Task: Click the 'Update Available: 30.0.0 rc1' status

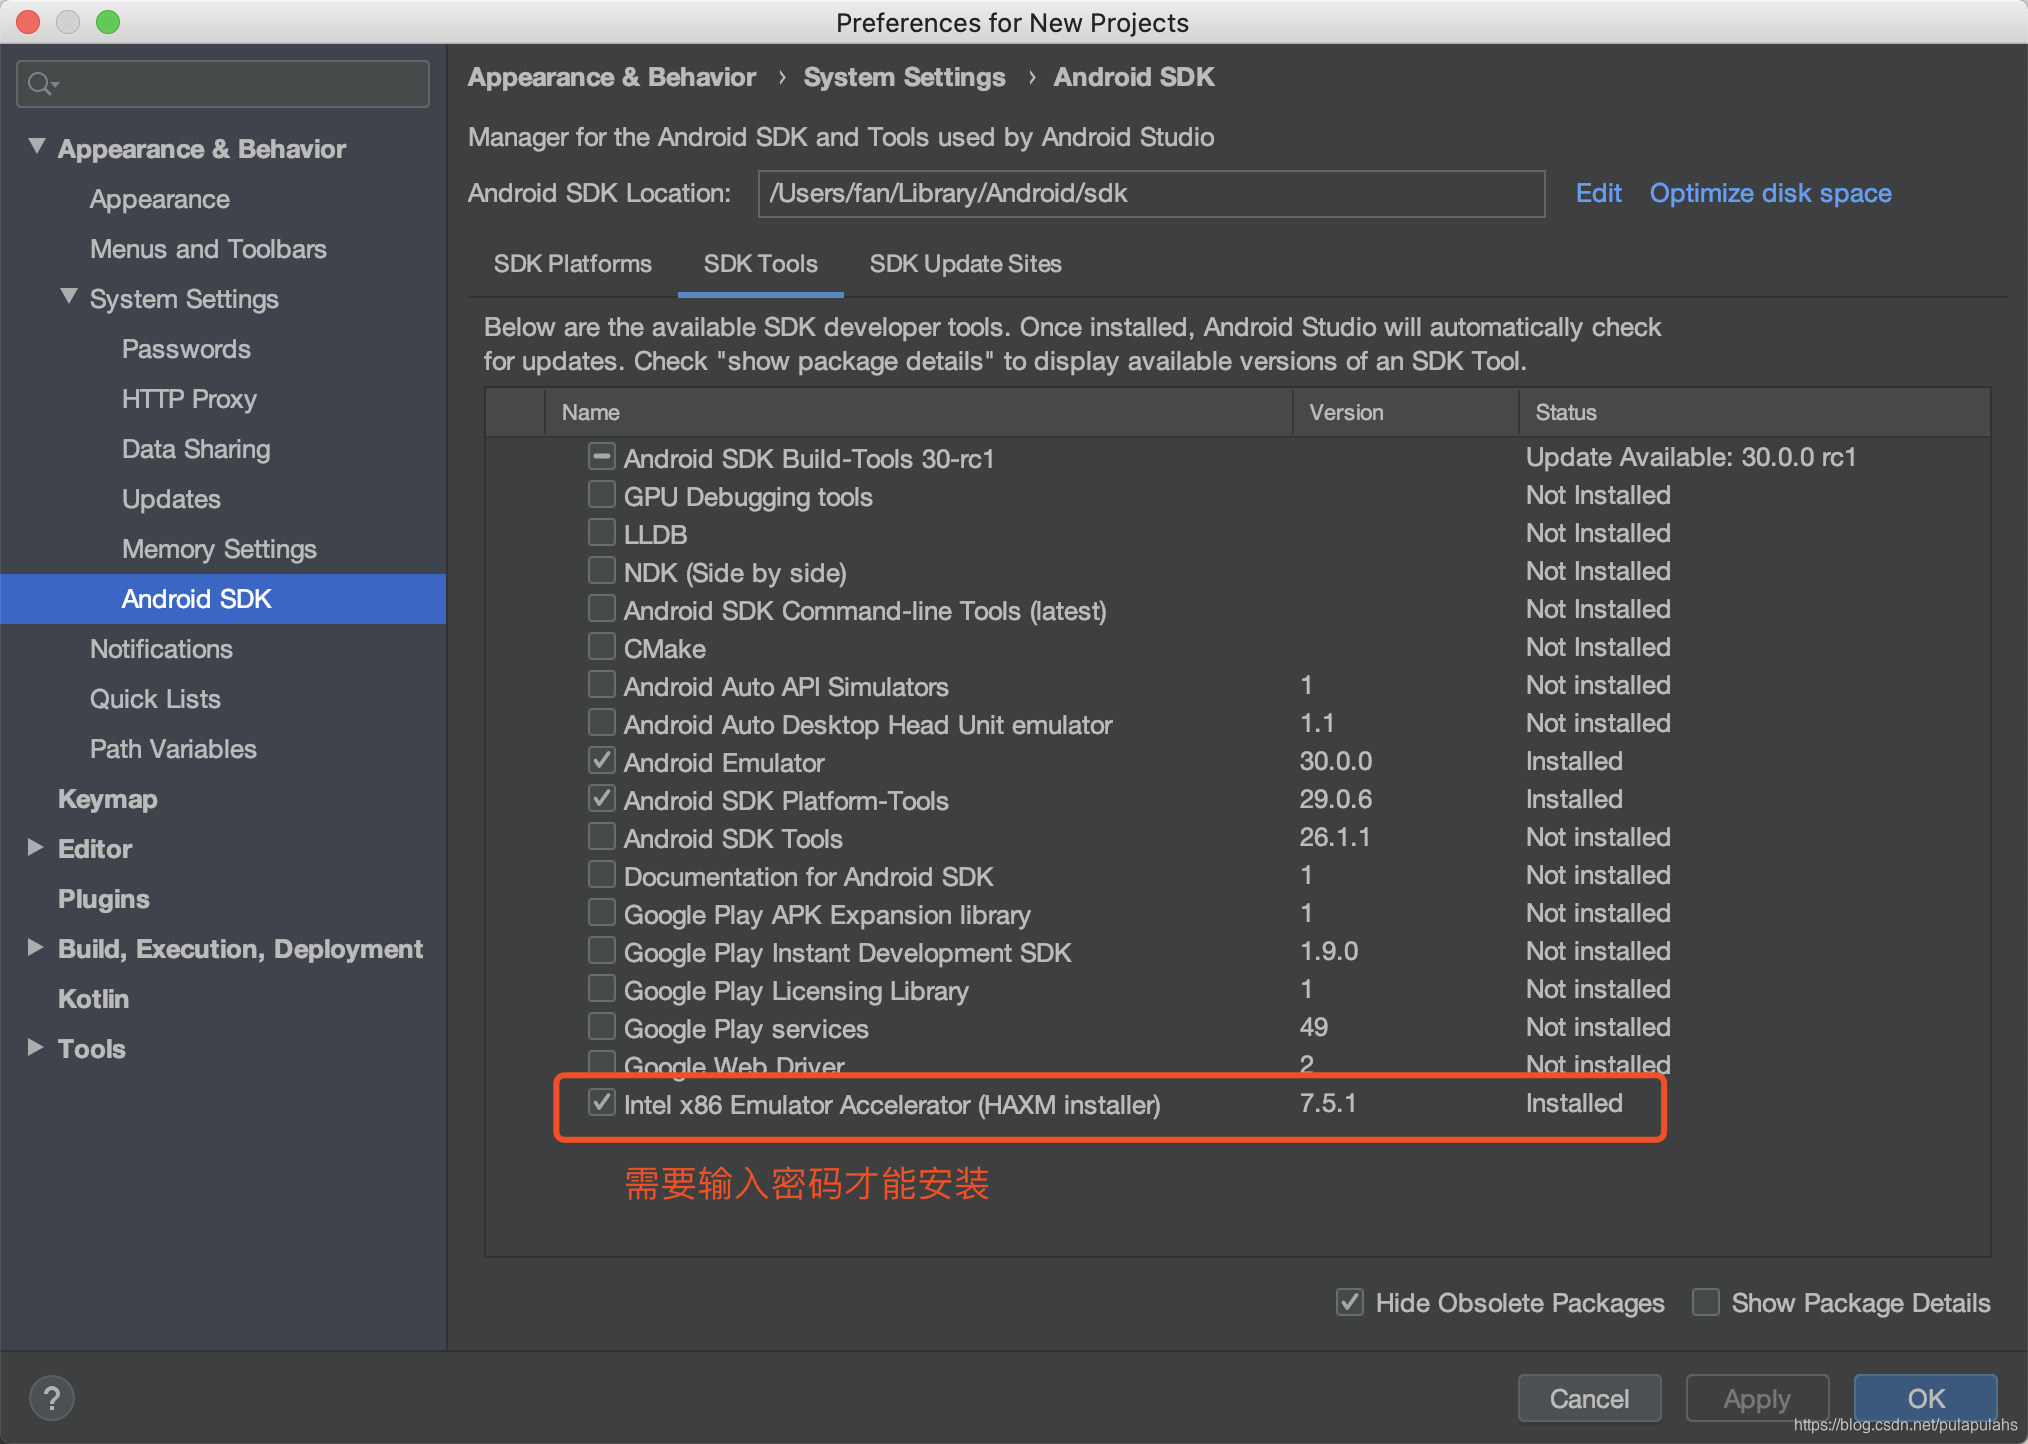Action: [1690, 457]
